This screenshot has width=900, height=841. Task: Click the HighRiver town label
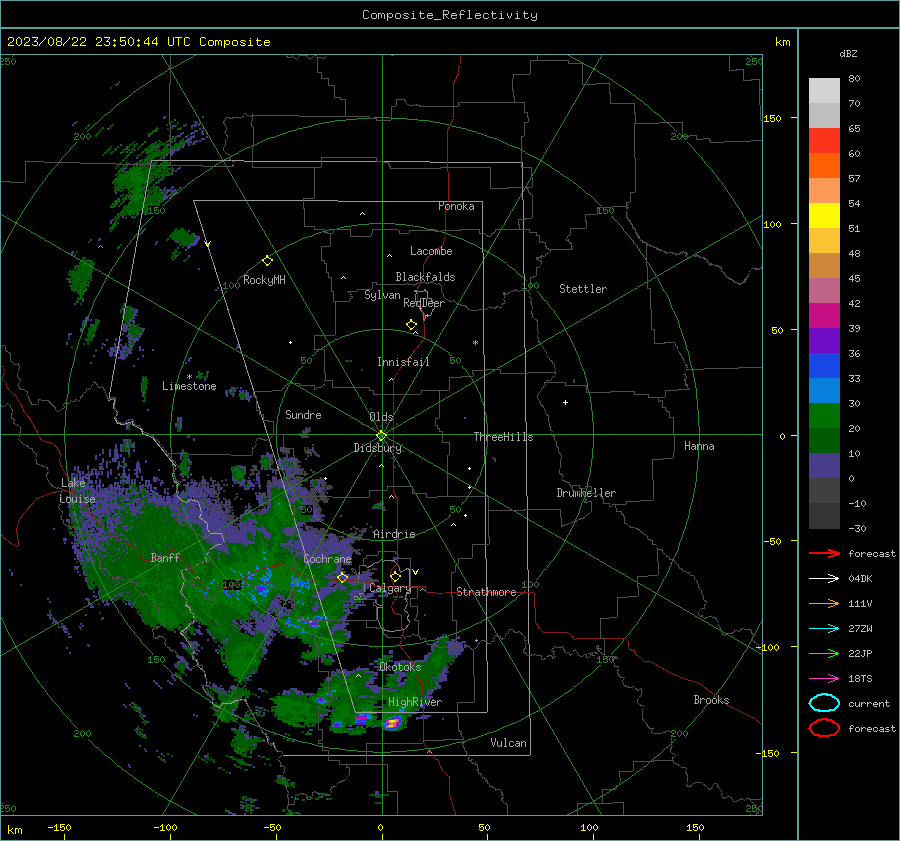click(x=415, y=702)
